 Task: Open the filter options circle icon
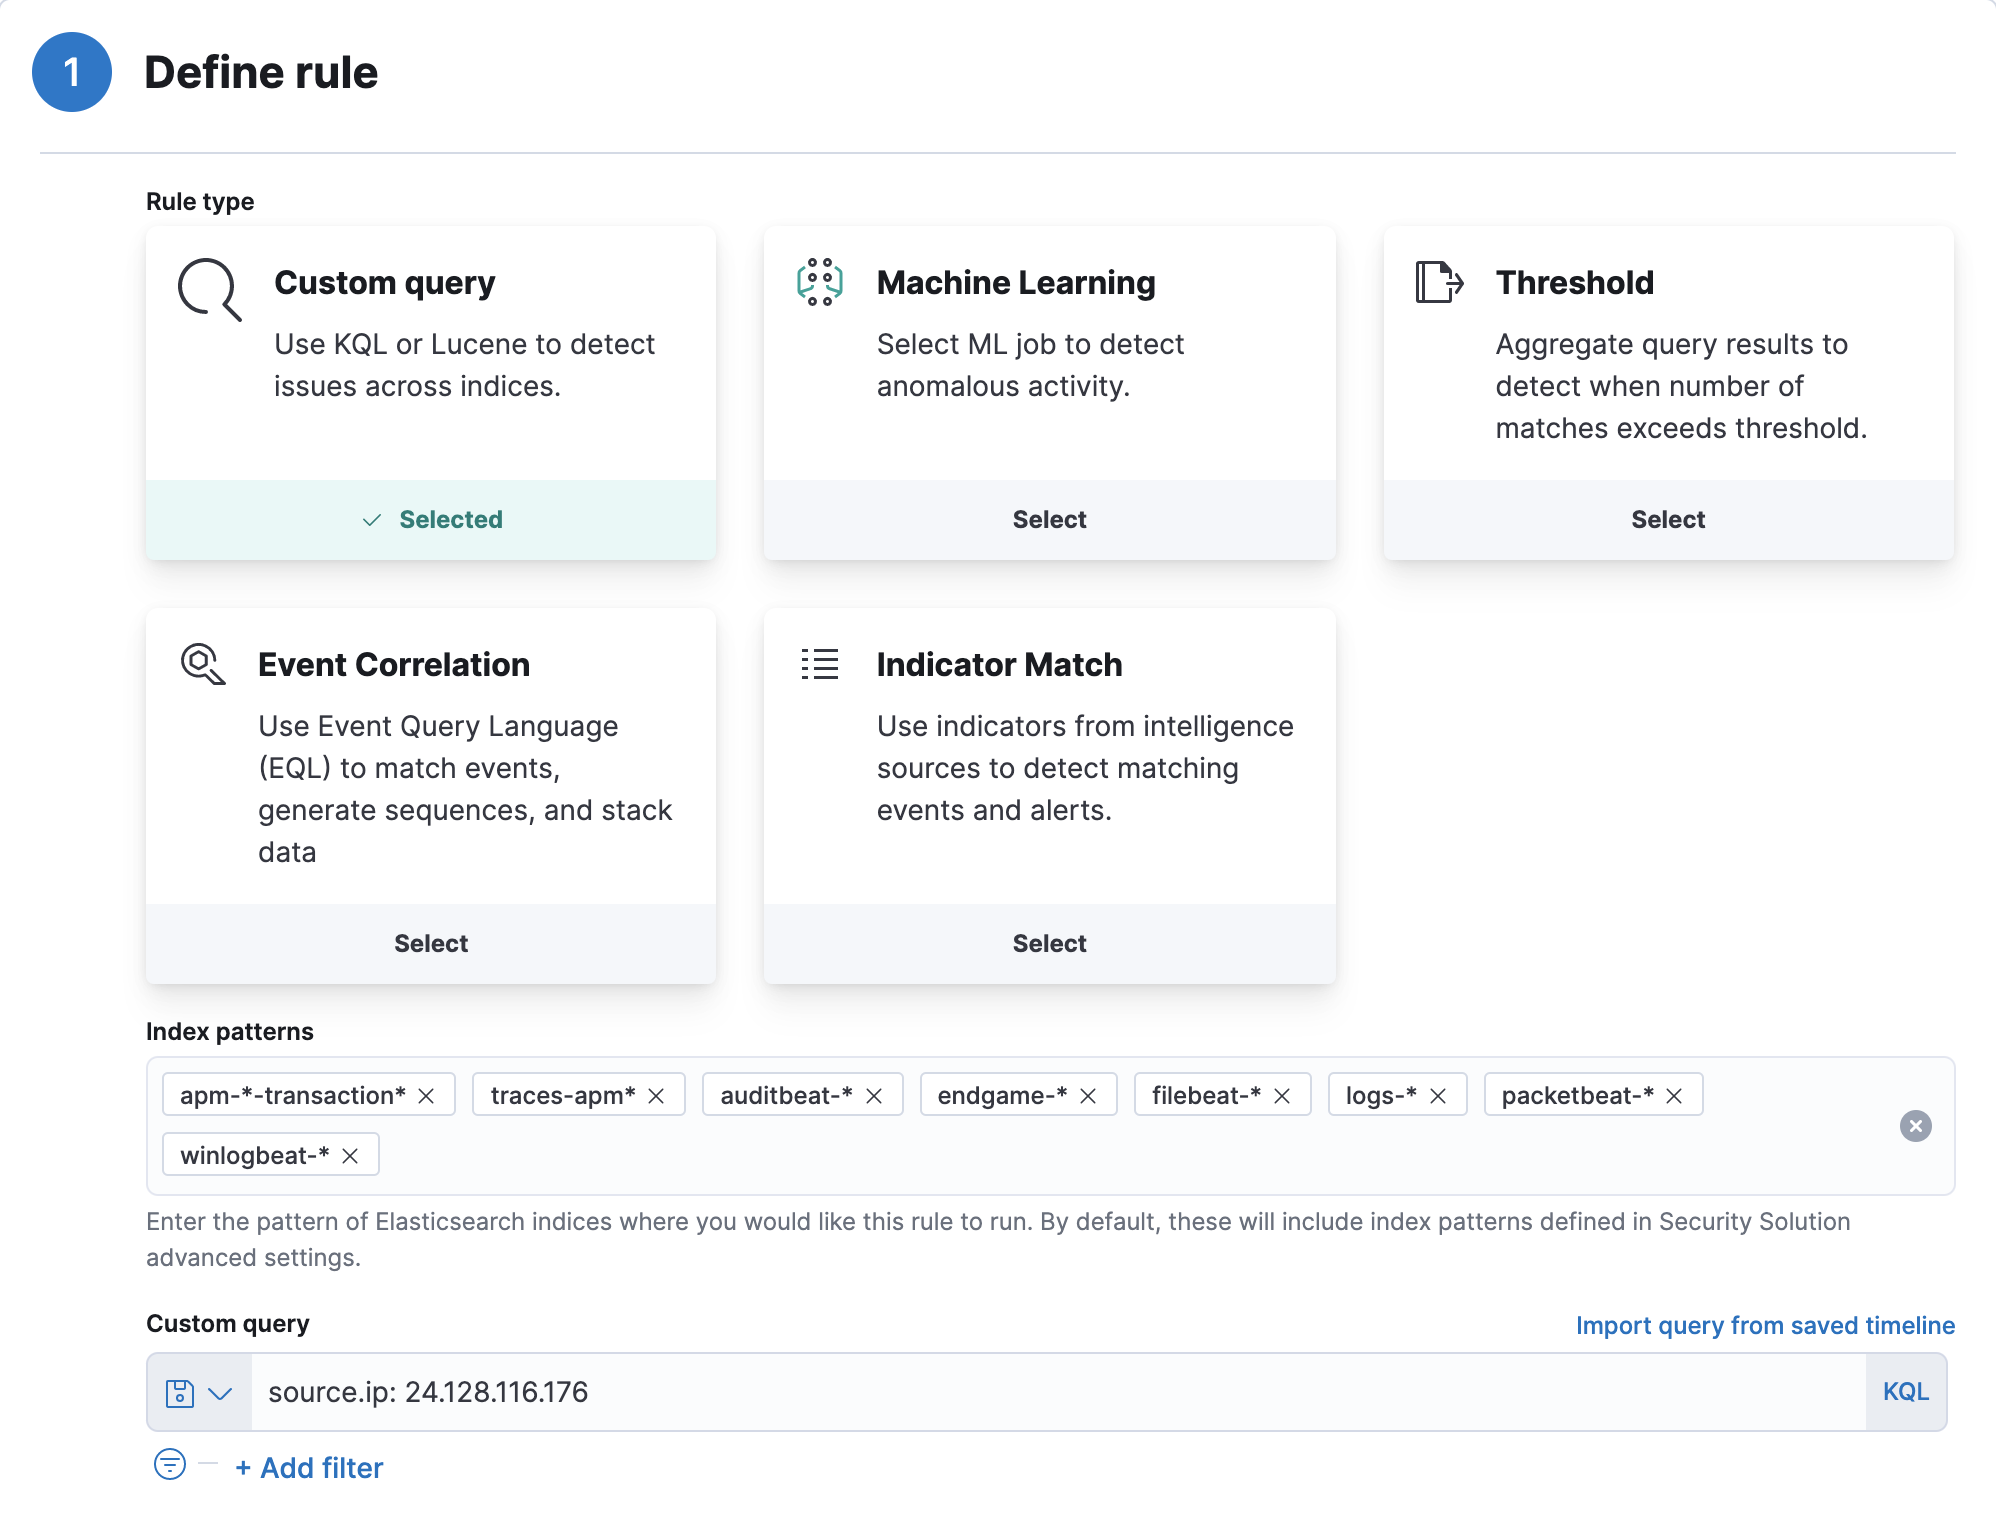(x=170, y=1465)
